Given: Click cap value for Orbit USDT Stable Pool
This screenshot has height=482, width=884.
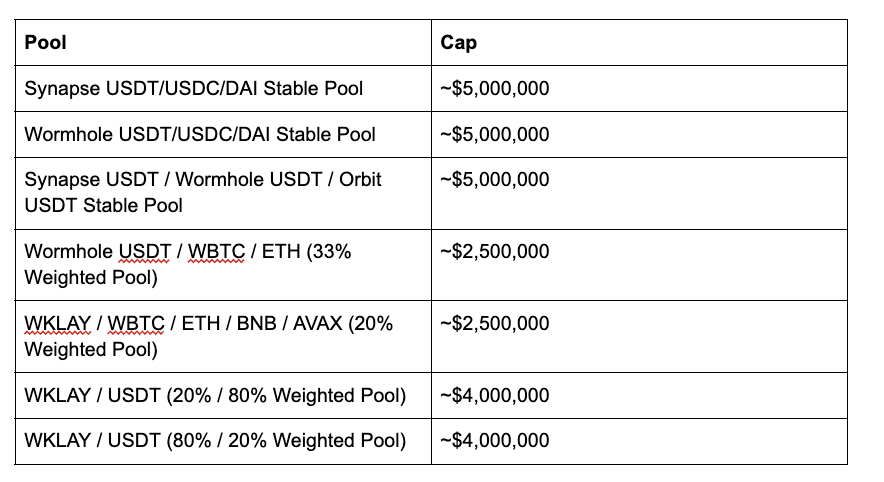Looking at the screenshot, I should (x=494, y=179).
